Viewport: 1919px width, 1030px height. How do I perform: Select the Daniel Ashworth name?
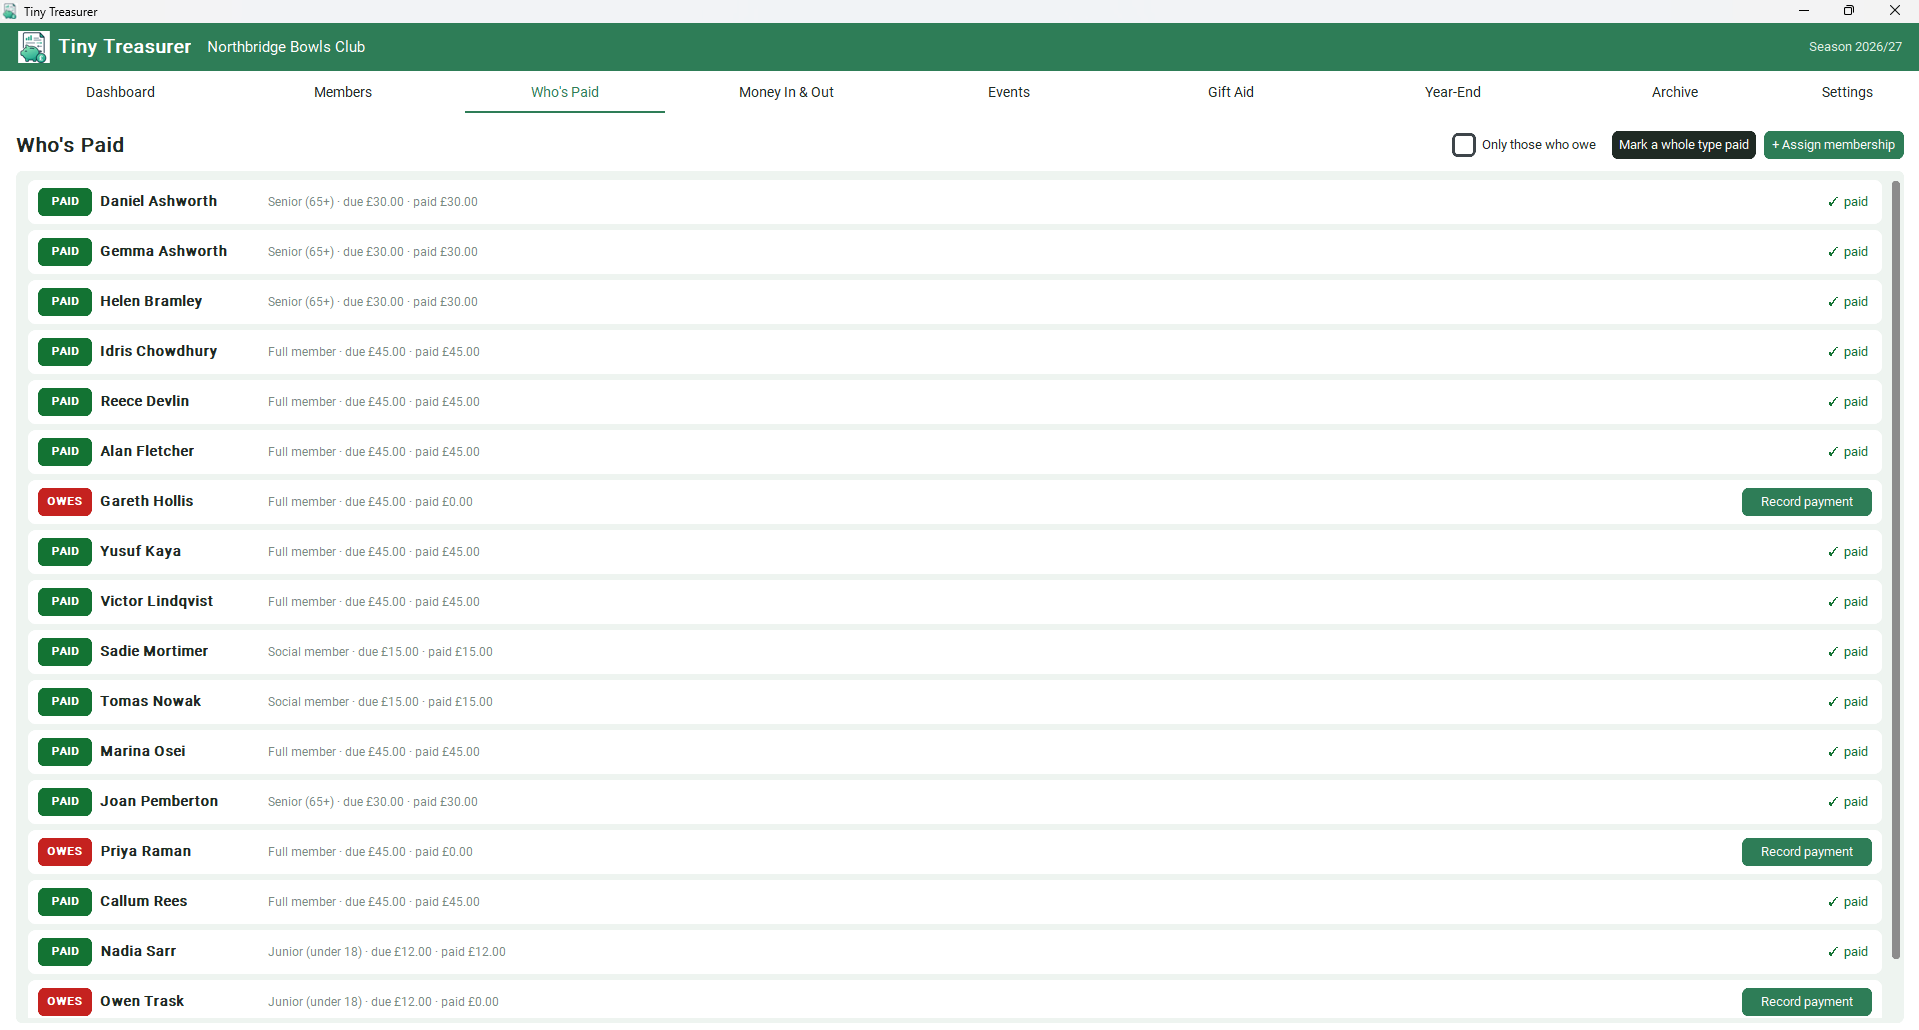158,201
